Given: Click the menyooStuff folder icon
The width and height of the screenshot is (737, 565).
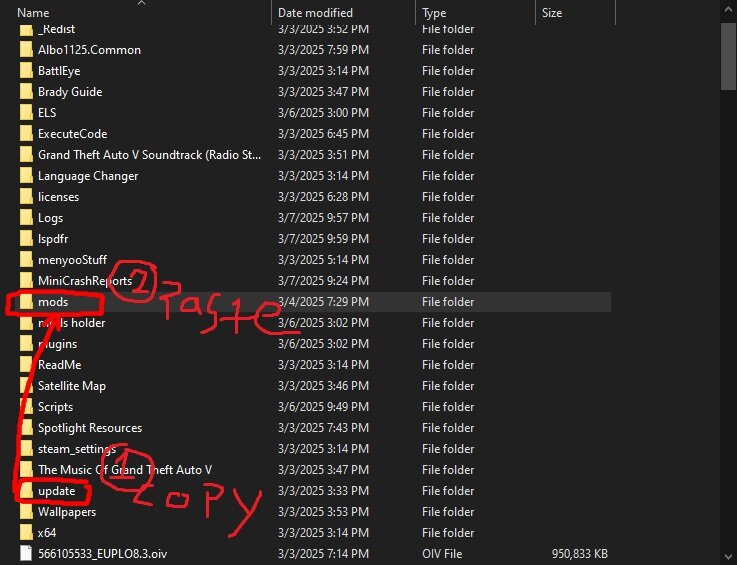Looking at the screenshot, I should coord(26,260).
